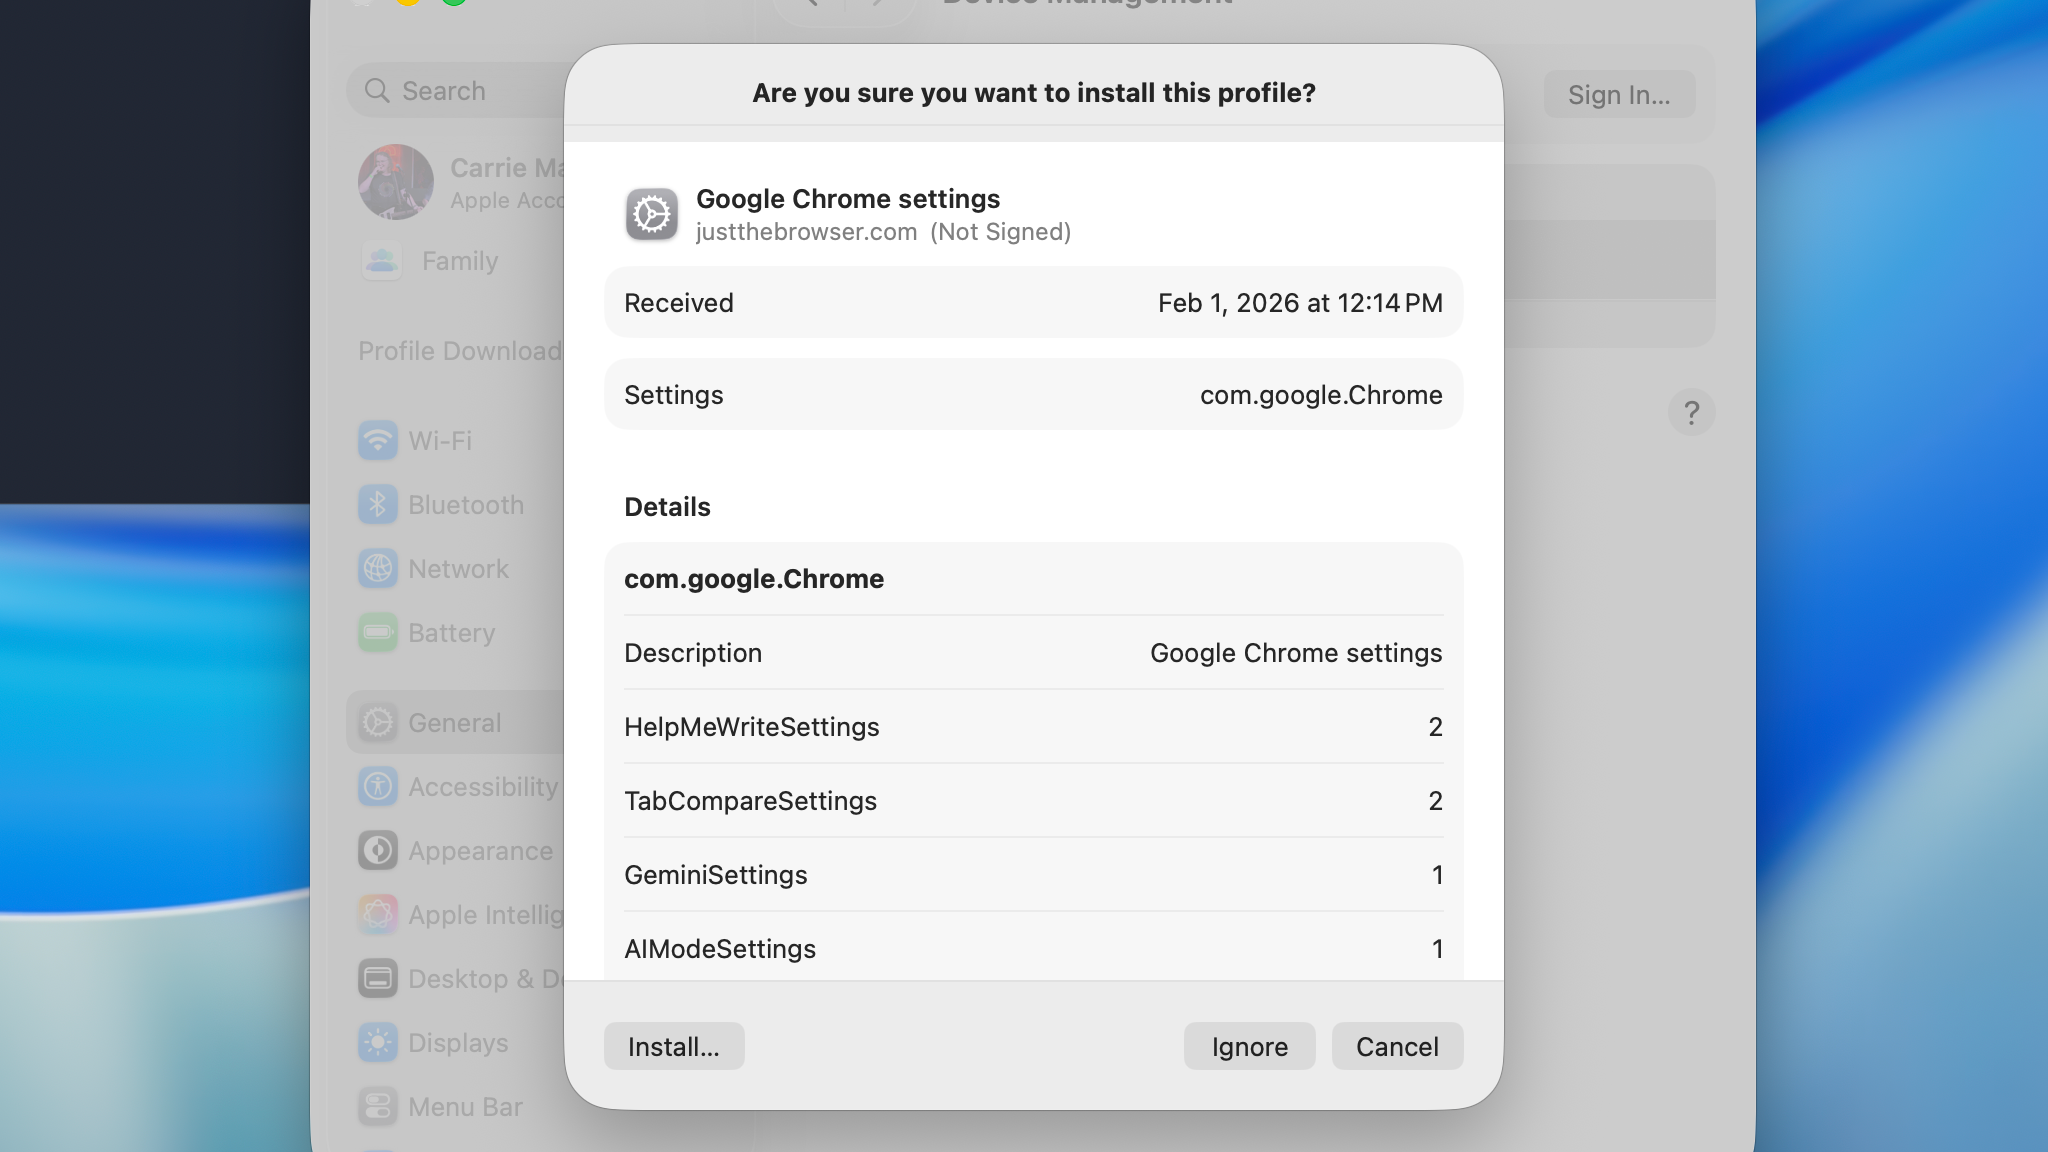Viewport: 2048px width, 1152px height.
Task: Open Bluetooth settings via its sidebar icon
Action: 377,505
